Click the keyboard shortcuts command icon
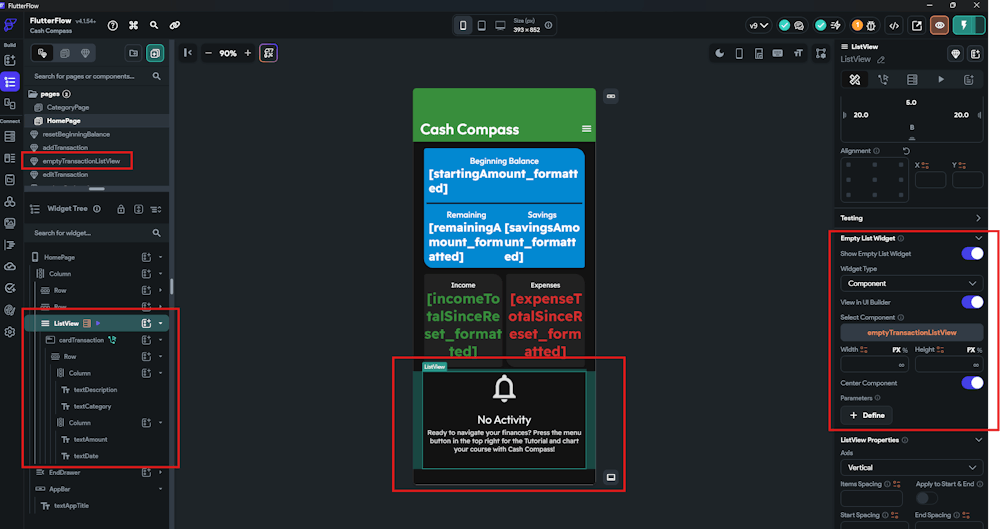Viewport: 1000px width, 529px height. (133, 26)
